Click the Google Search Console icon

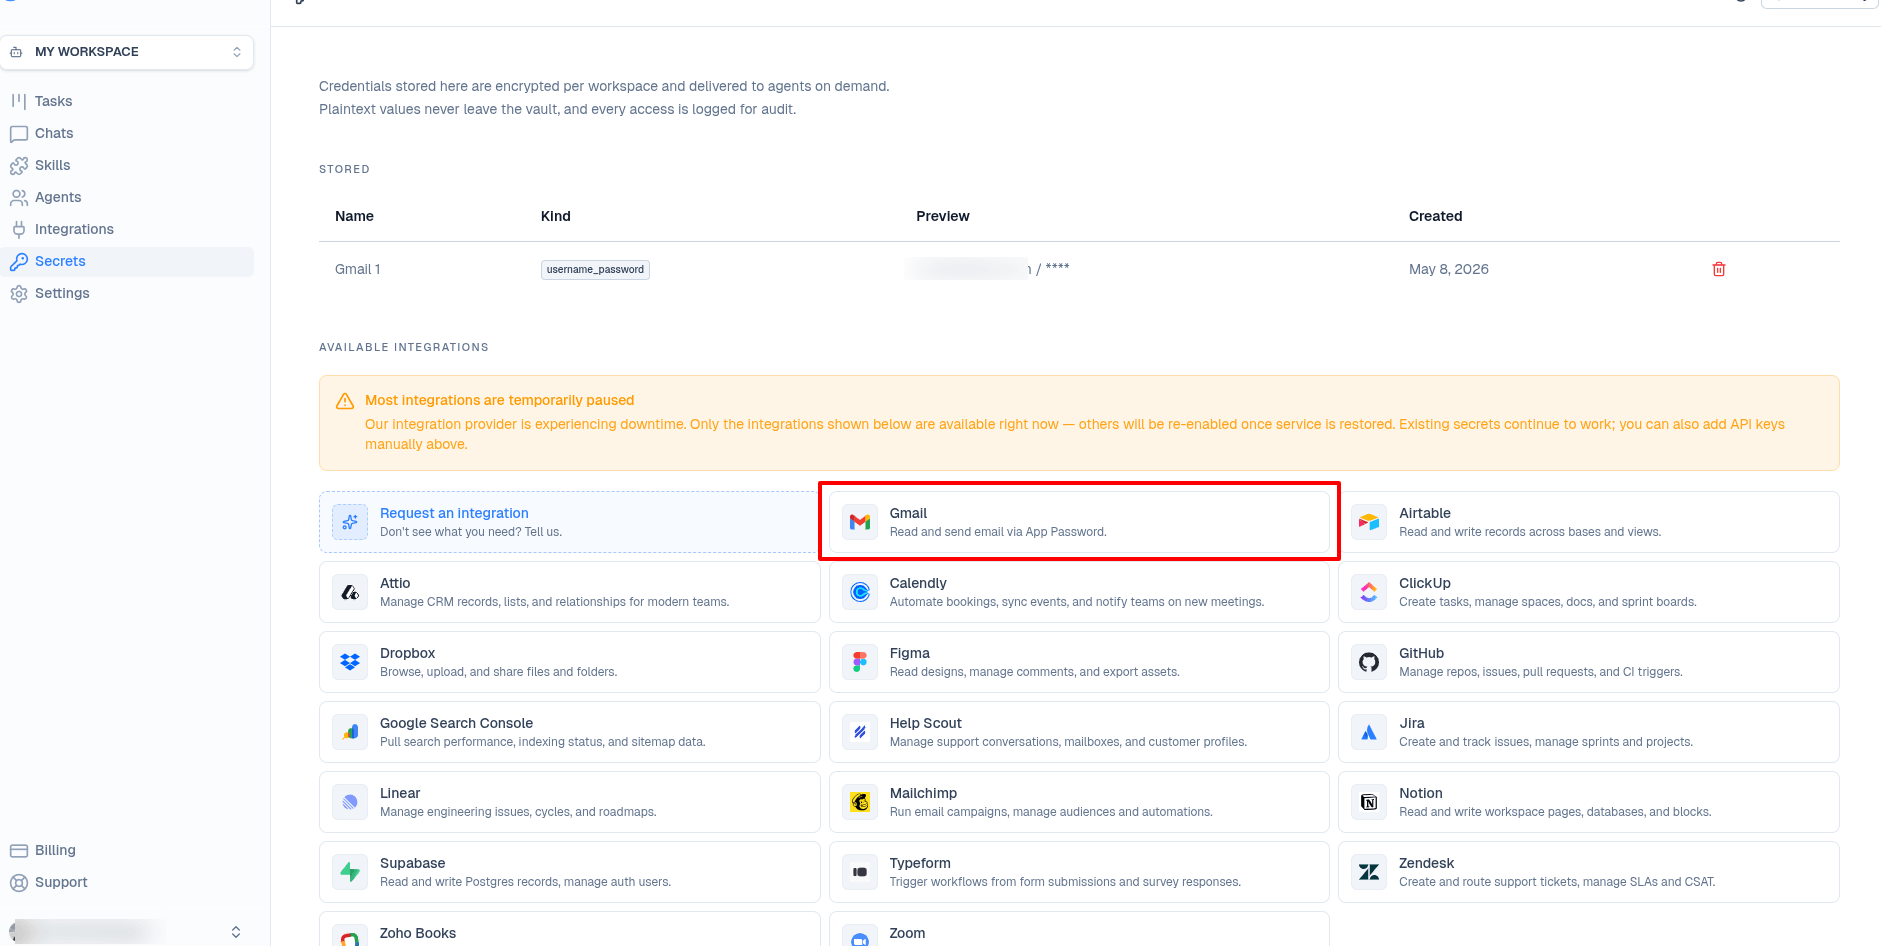coord(350,732)
